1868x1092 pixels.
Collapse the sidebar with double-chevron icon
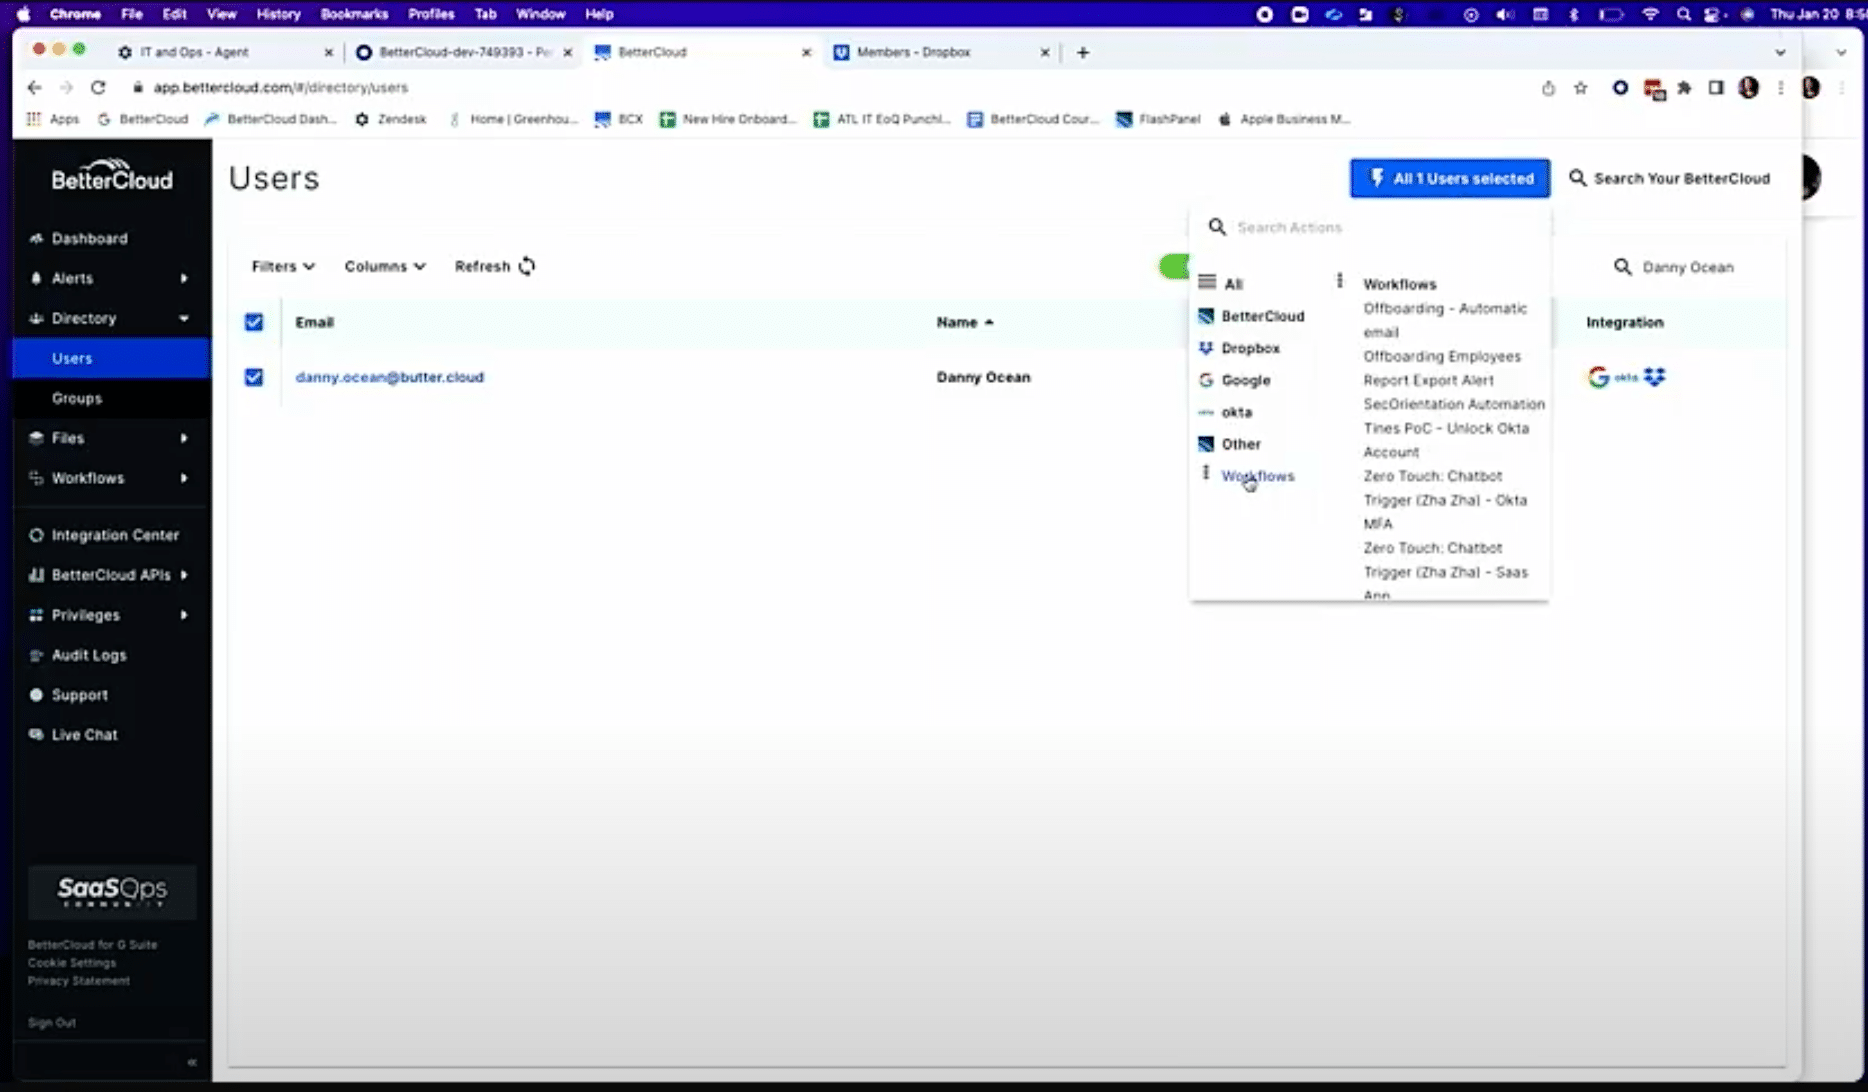(x=192, y=1062)
